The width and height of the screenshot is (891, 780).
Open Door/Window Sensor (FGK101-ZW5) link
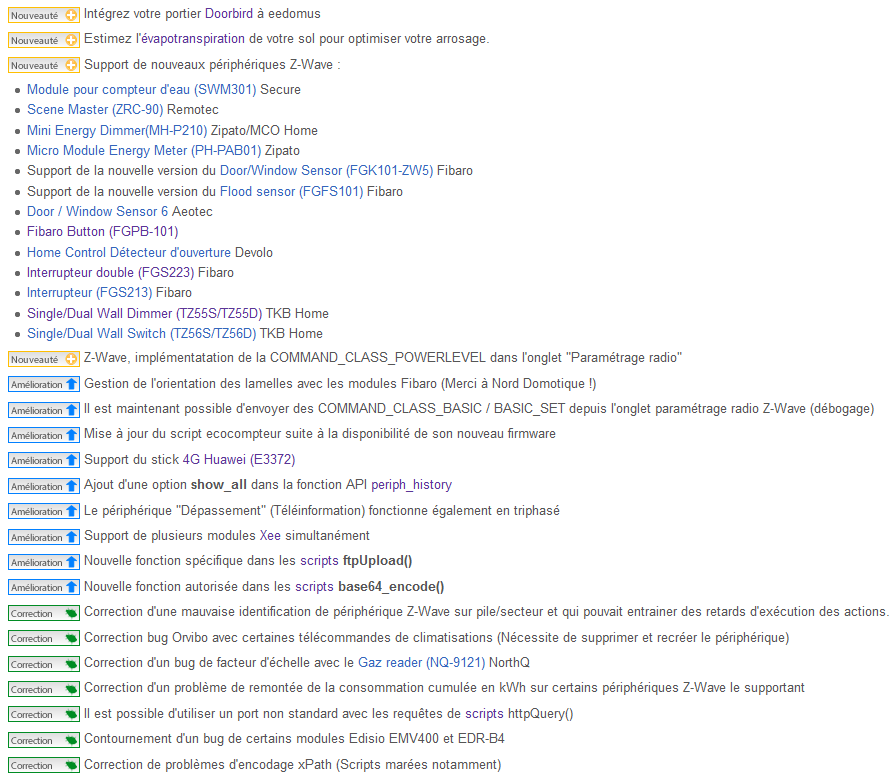coord(327,170)
